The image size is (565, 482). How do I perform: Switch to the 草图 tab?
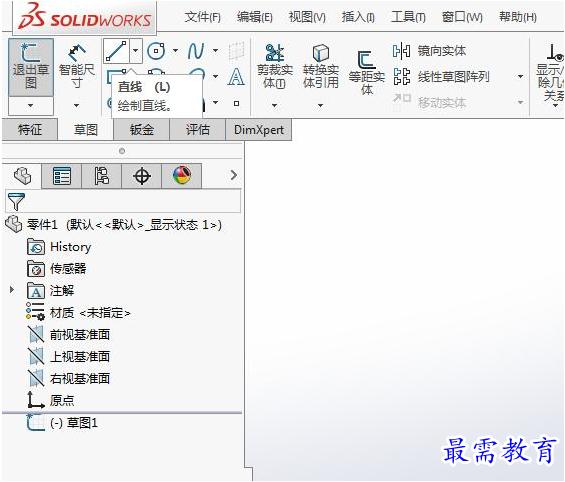[x=86, y=129]
